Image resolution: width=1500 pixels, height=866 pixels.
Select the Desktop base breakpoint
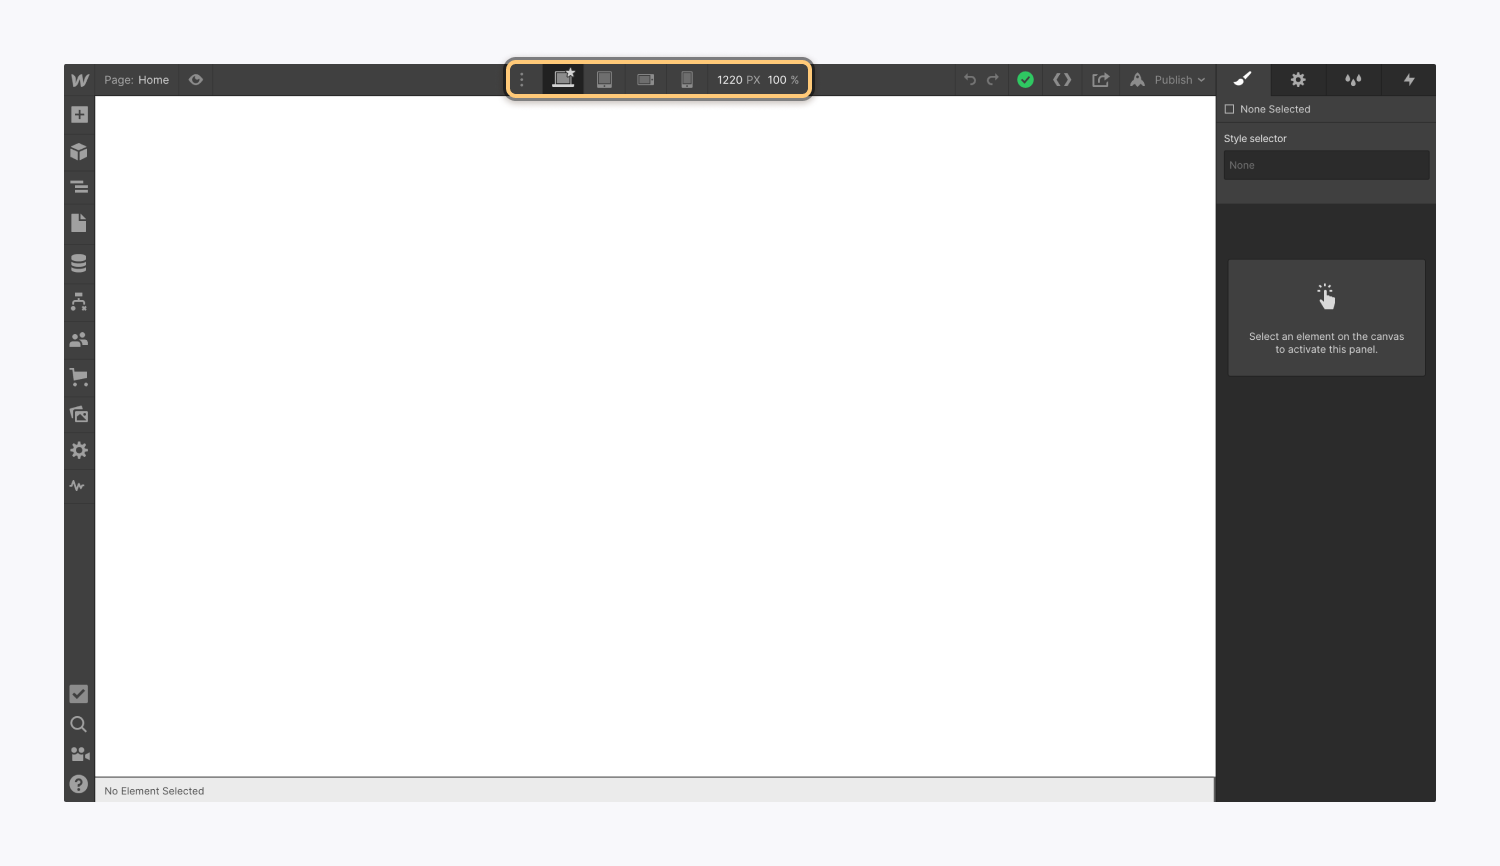tap(564, 80)
